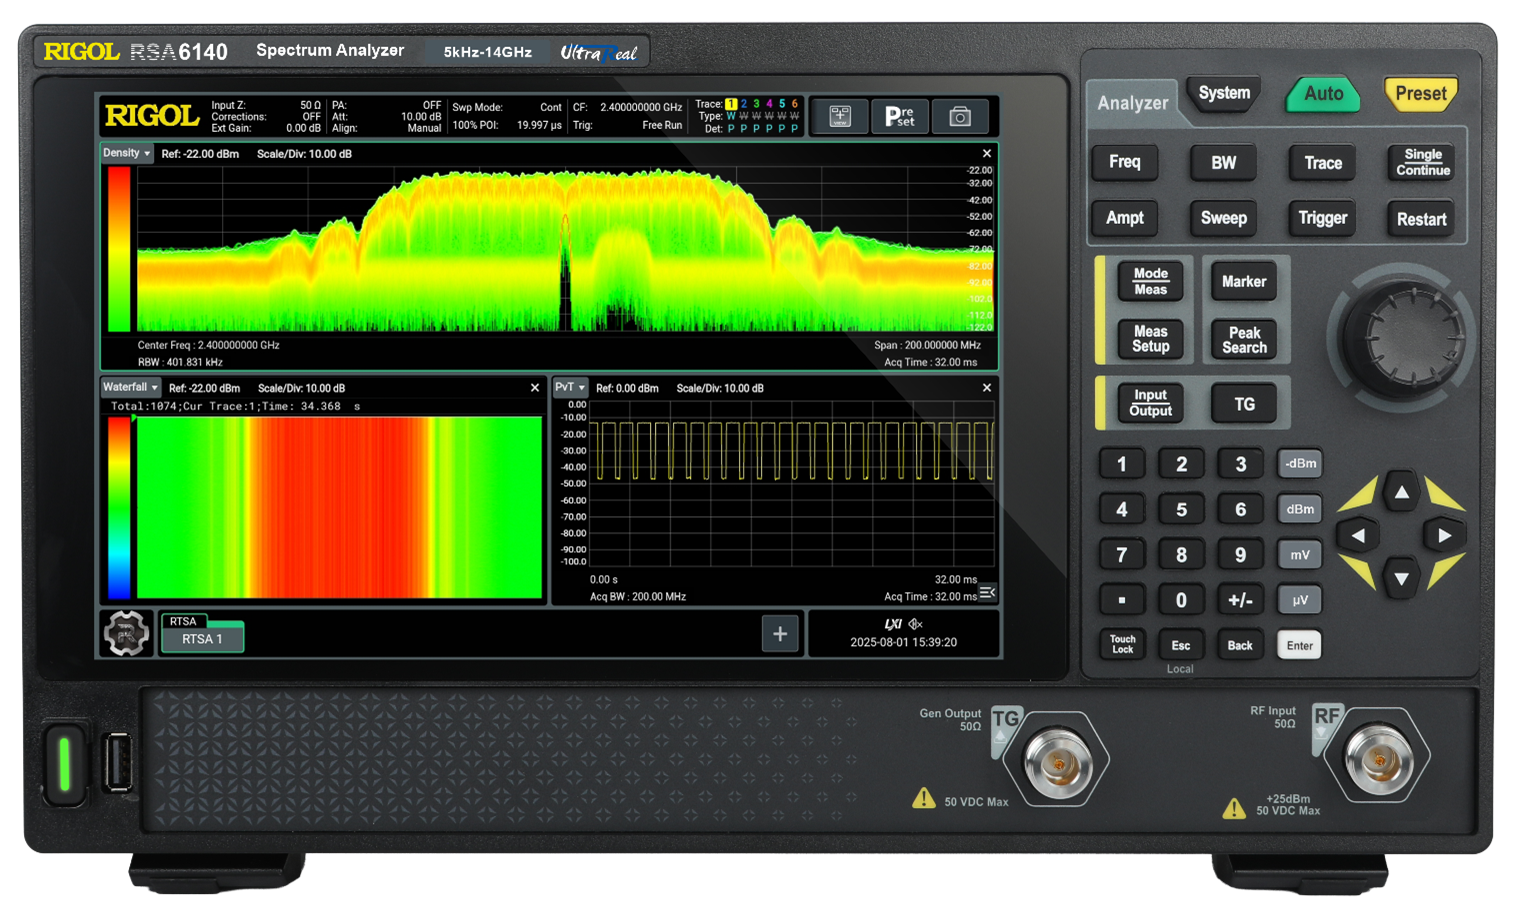The width and height of the screenshot is (1521, 908).
Task: Push the Trigger key
Action: pyautogui.click(x=1323, y=218)
